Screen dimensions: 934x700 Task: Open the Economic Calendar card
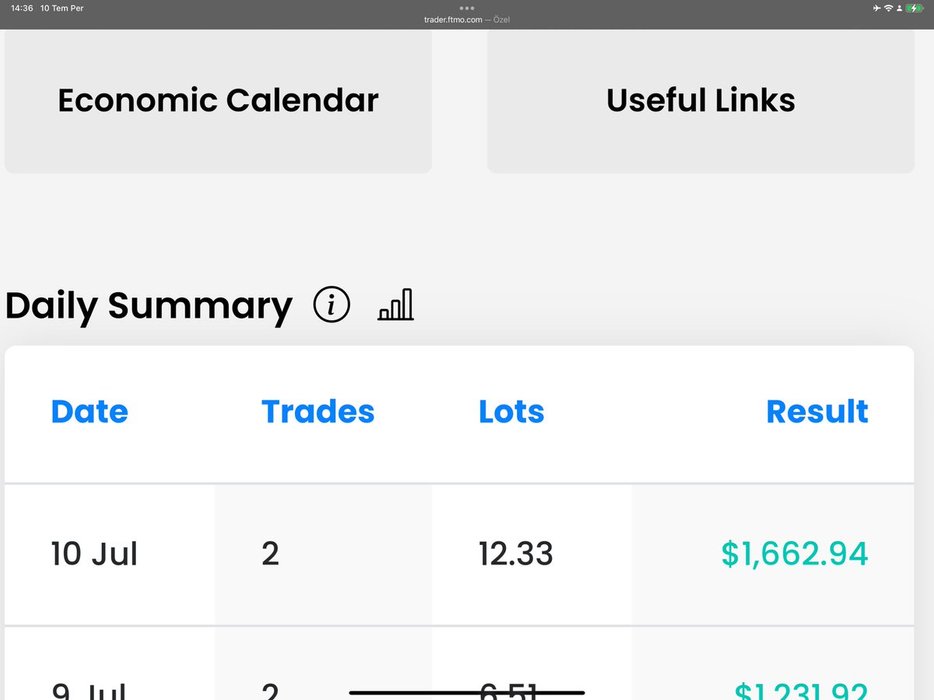click(x=218, y=100)
